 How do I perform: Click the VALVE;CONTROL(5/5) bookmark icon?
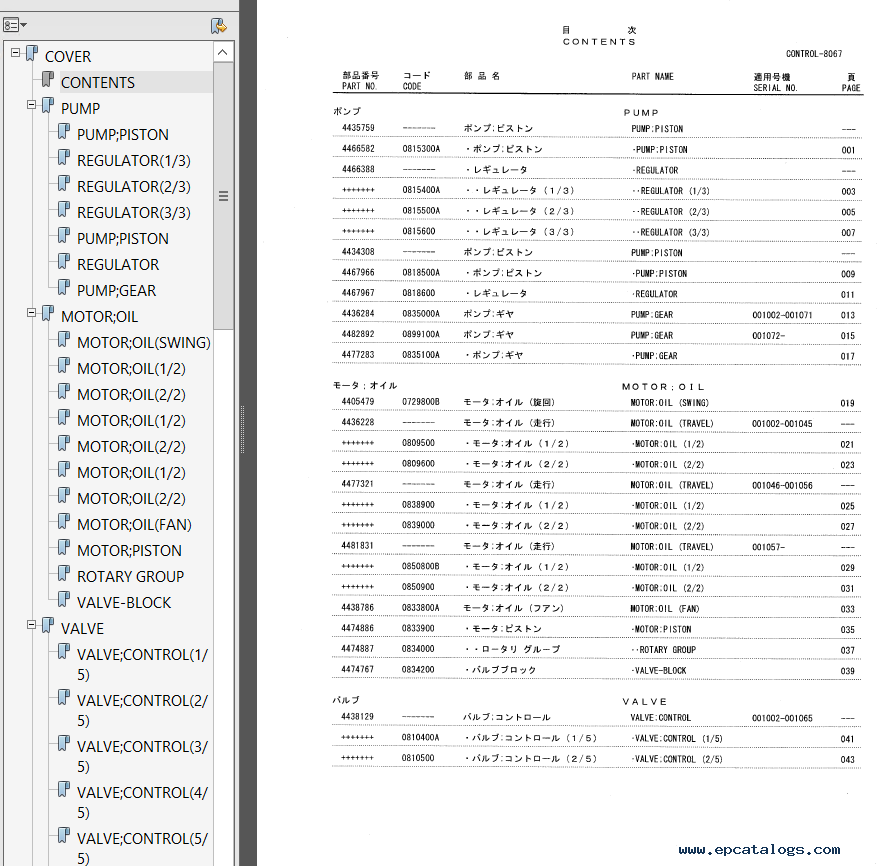(64, 836)
